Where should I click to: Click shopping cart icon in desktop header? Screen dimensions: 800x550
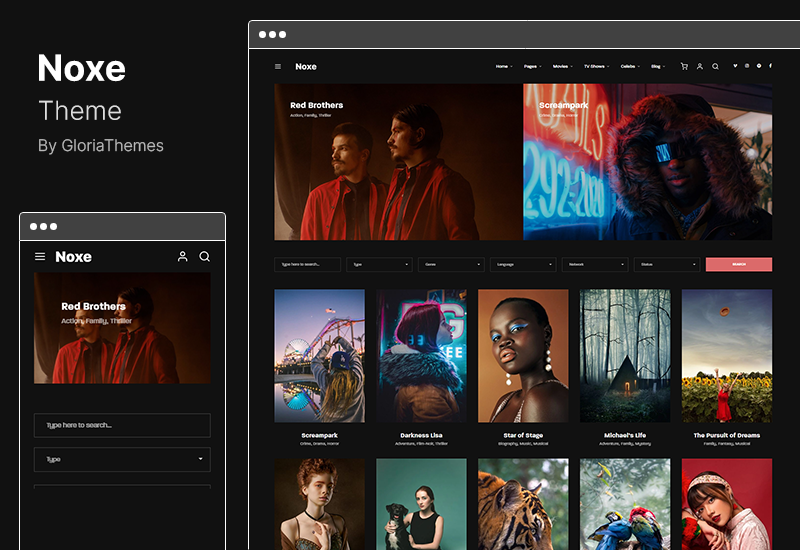684,67
